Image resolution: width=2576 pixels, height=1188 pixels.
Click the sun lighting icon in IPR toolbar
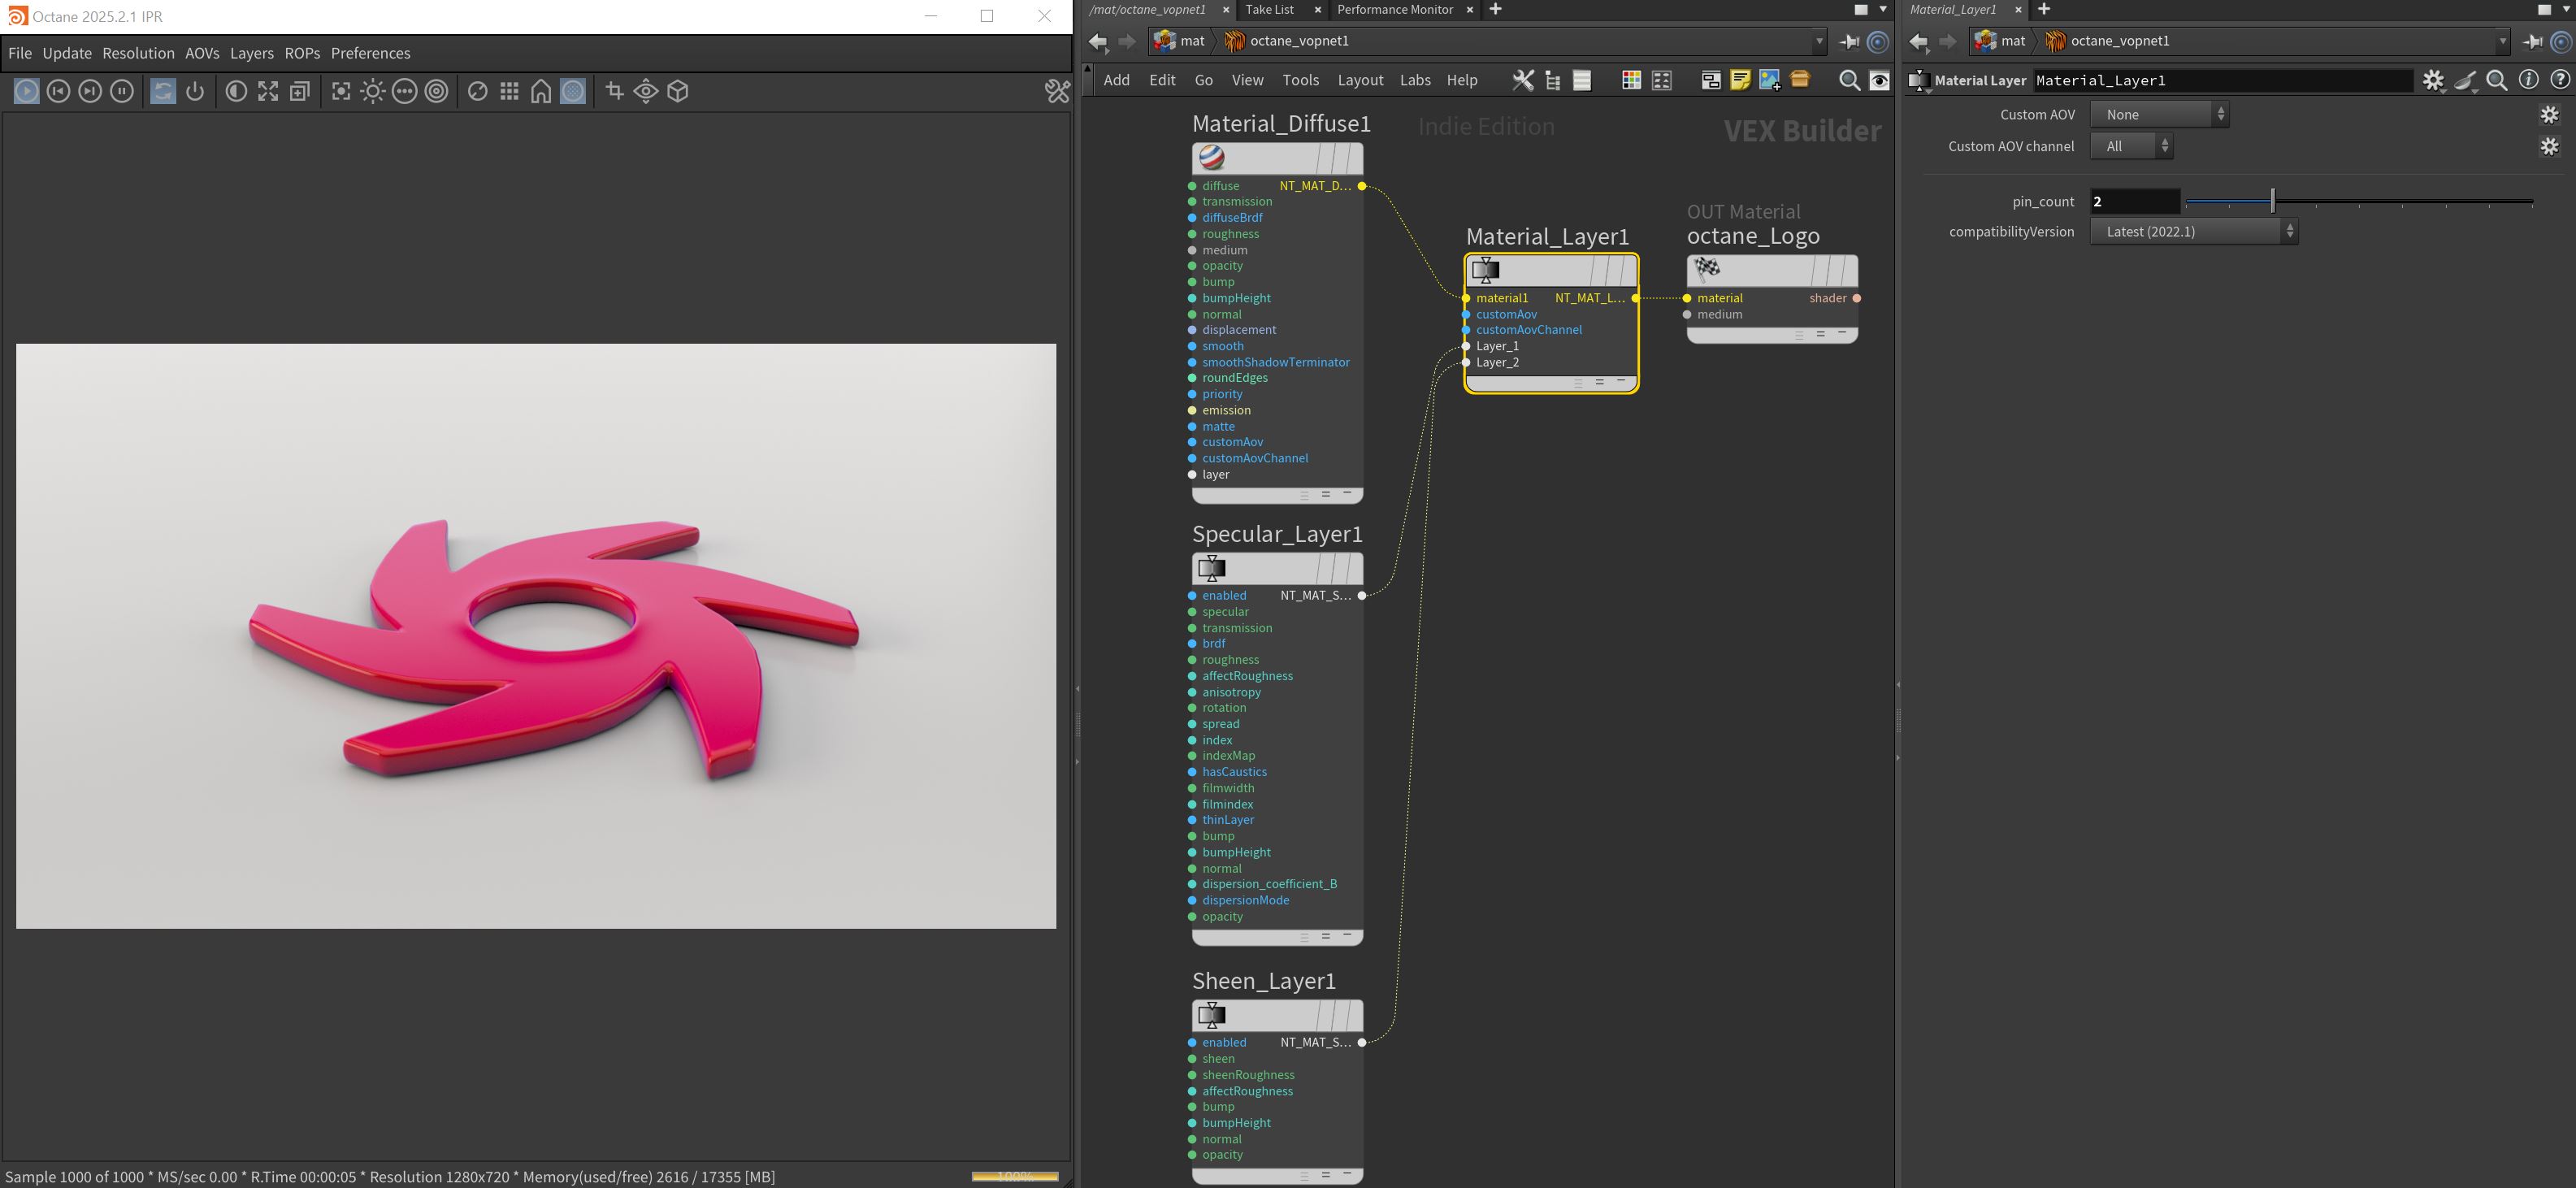[x=373, y=91]
